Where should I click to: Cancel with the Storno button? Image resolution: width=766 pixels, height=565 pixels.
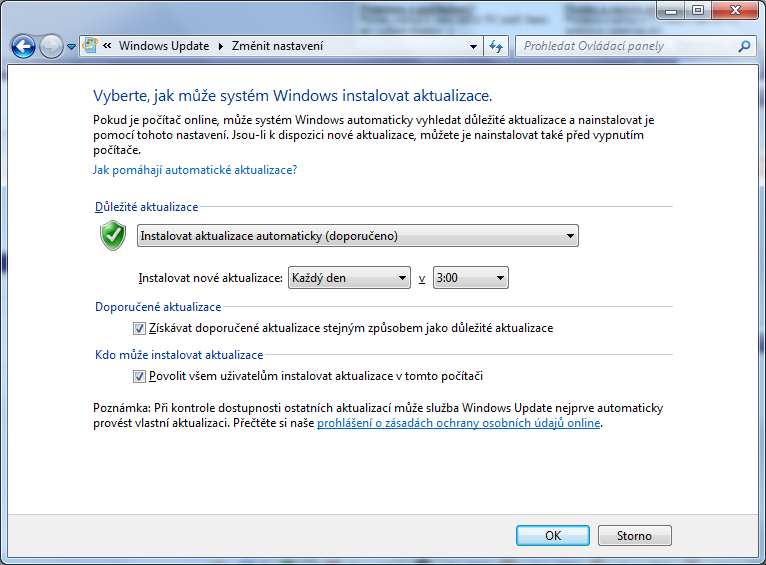(634, 536)
